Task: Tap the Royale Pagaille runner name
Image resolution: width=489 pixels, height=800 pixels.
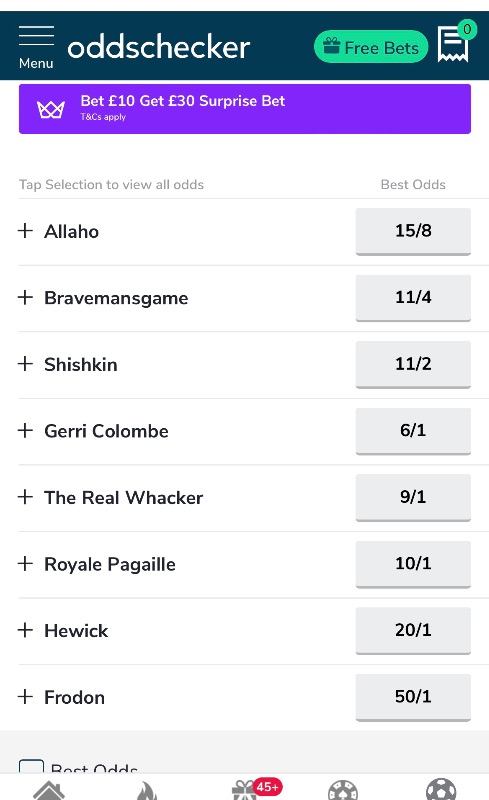Action: click(110, 564)
